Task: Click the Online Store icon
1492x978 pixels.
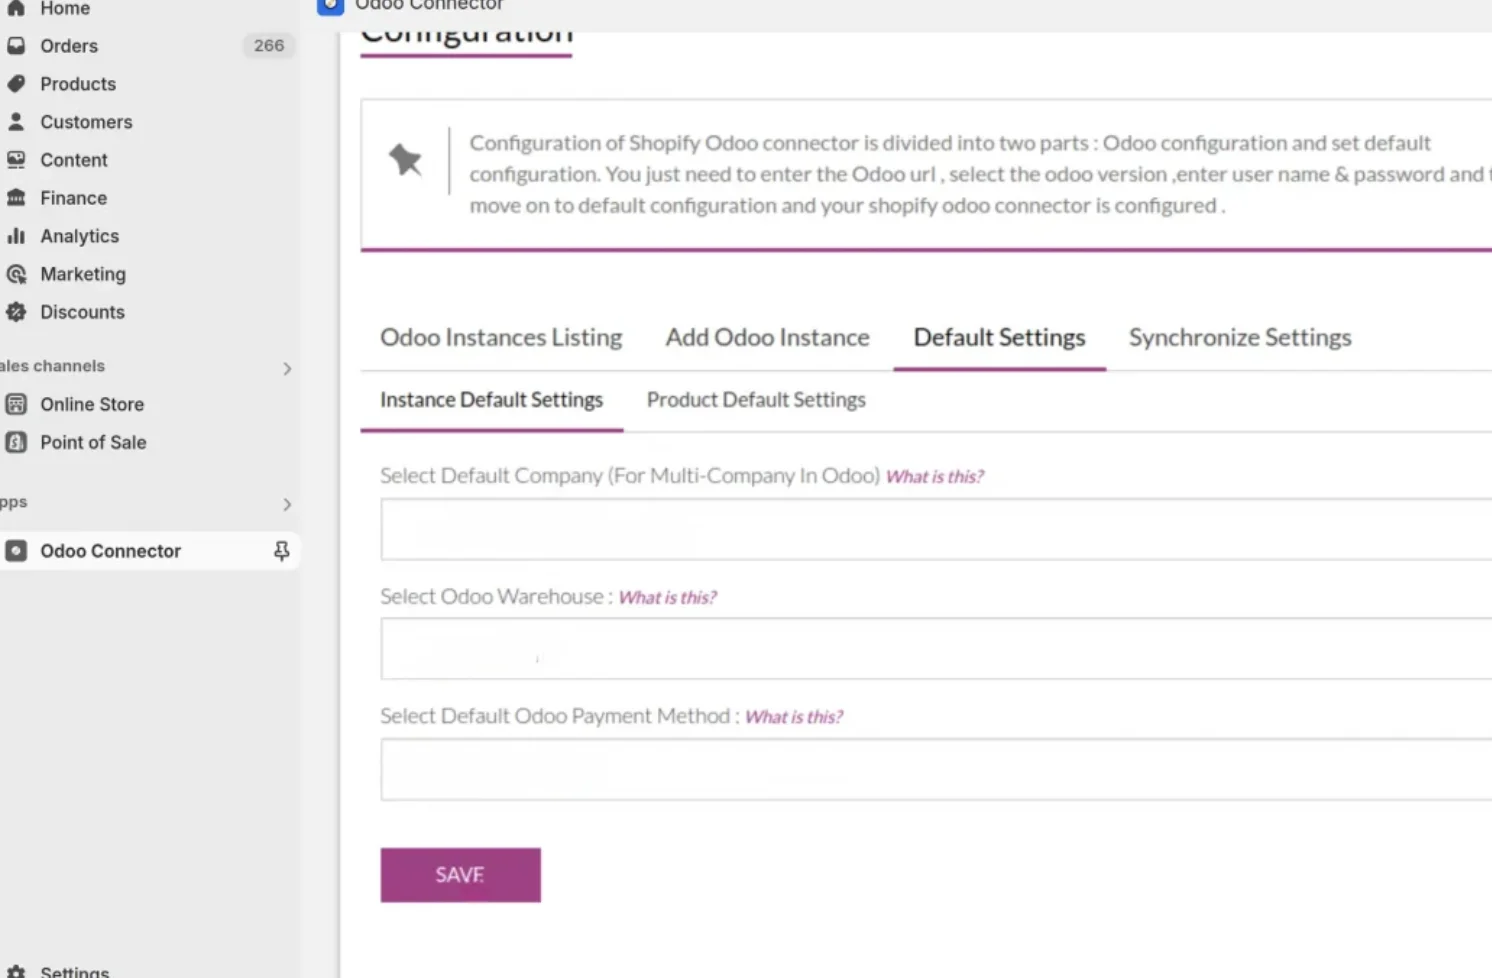Action: pos(16,404)
